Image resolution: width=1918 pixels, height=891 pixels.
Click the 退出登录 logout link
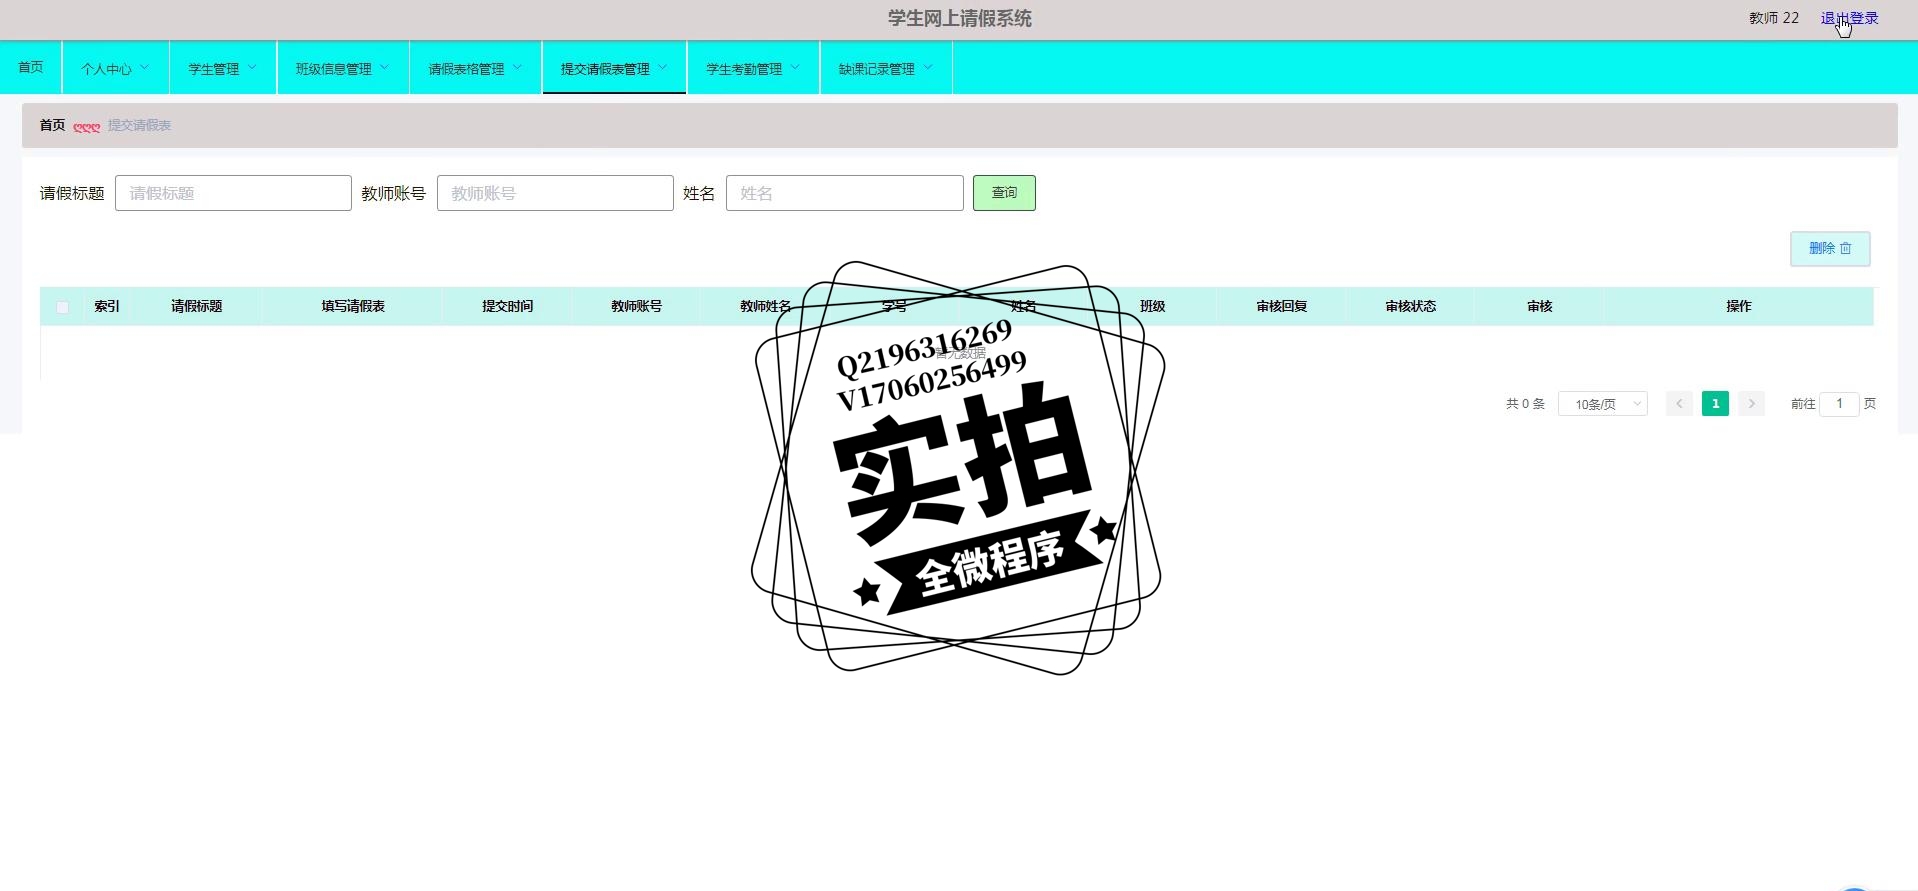[x=1849, y=18]
